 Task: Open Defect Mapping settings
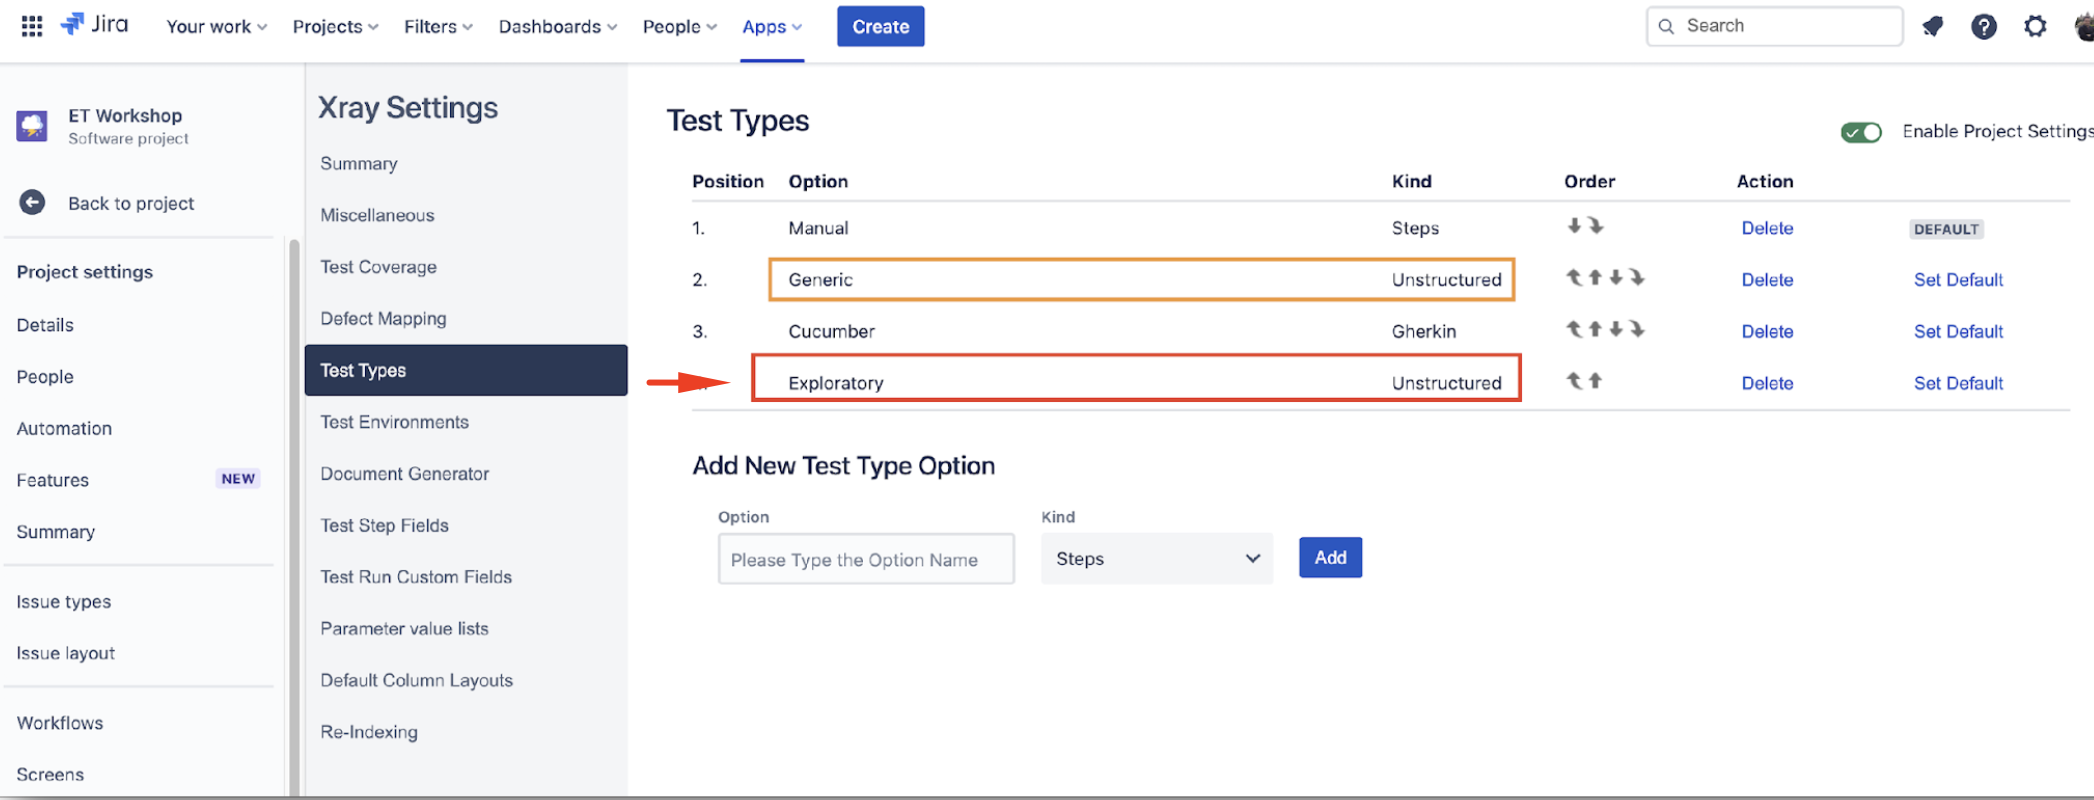(x=383, y=319)
